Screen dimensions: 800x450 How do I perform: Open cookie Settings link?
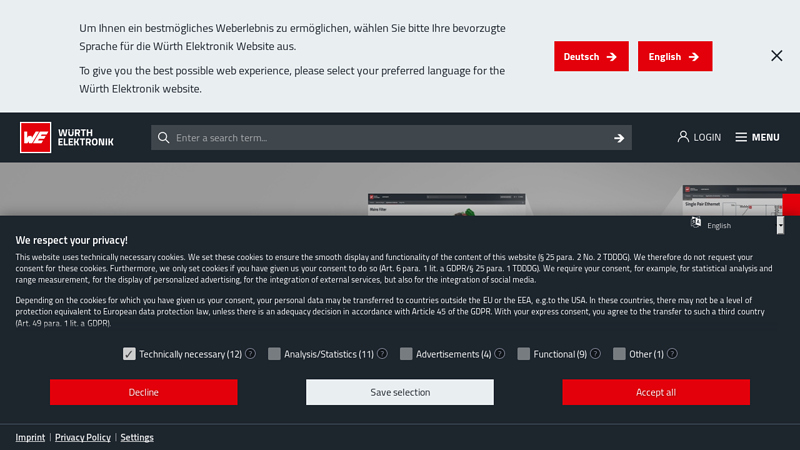pyautogui.click(x=137, y=437)
